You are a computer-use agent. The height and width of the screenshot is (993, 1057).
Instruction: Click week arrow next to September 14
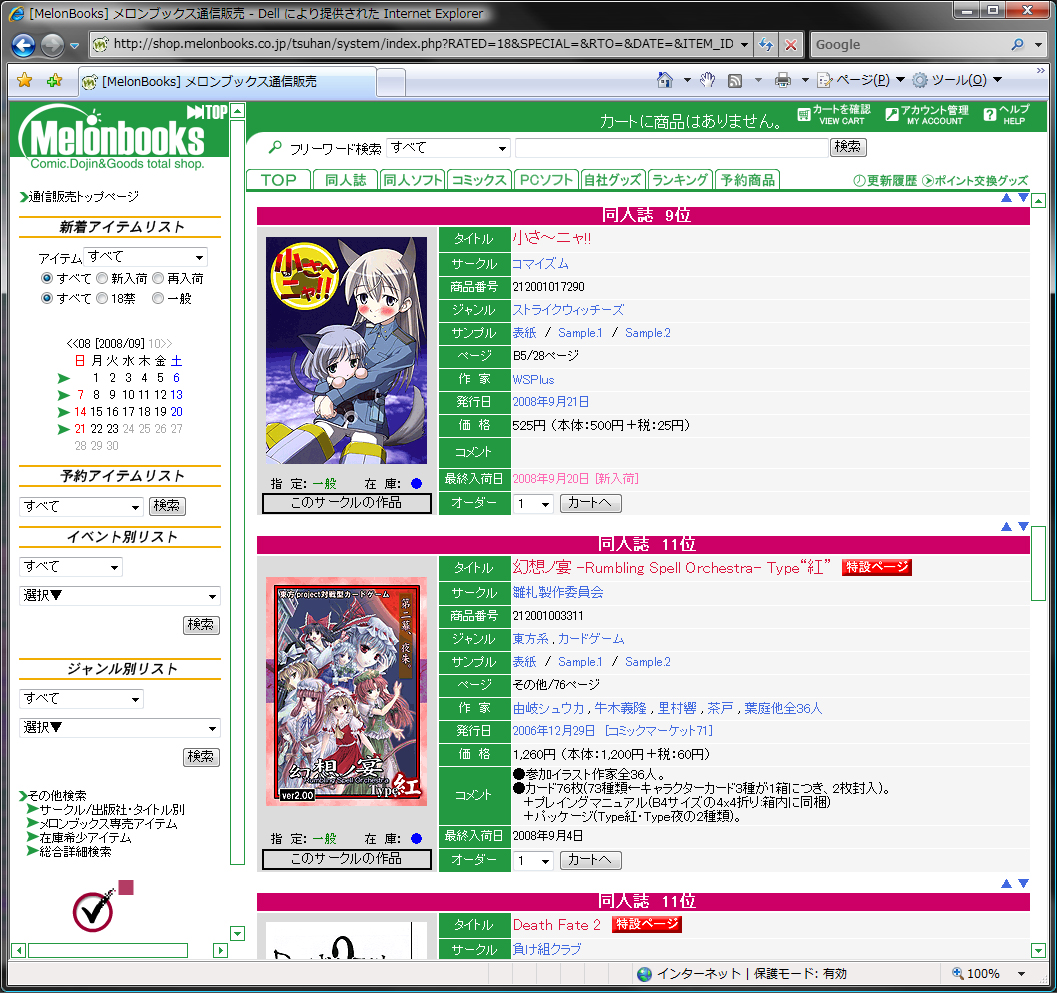click(64, 412)
